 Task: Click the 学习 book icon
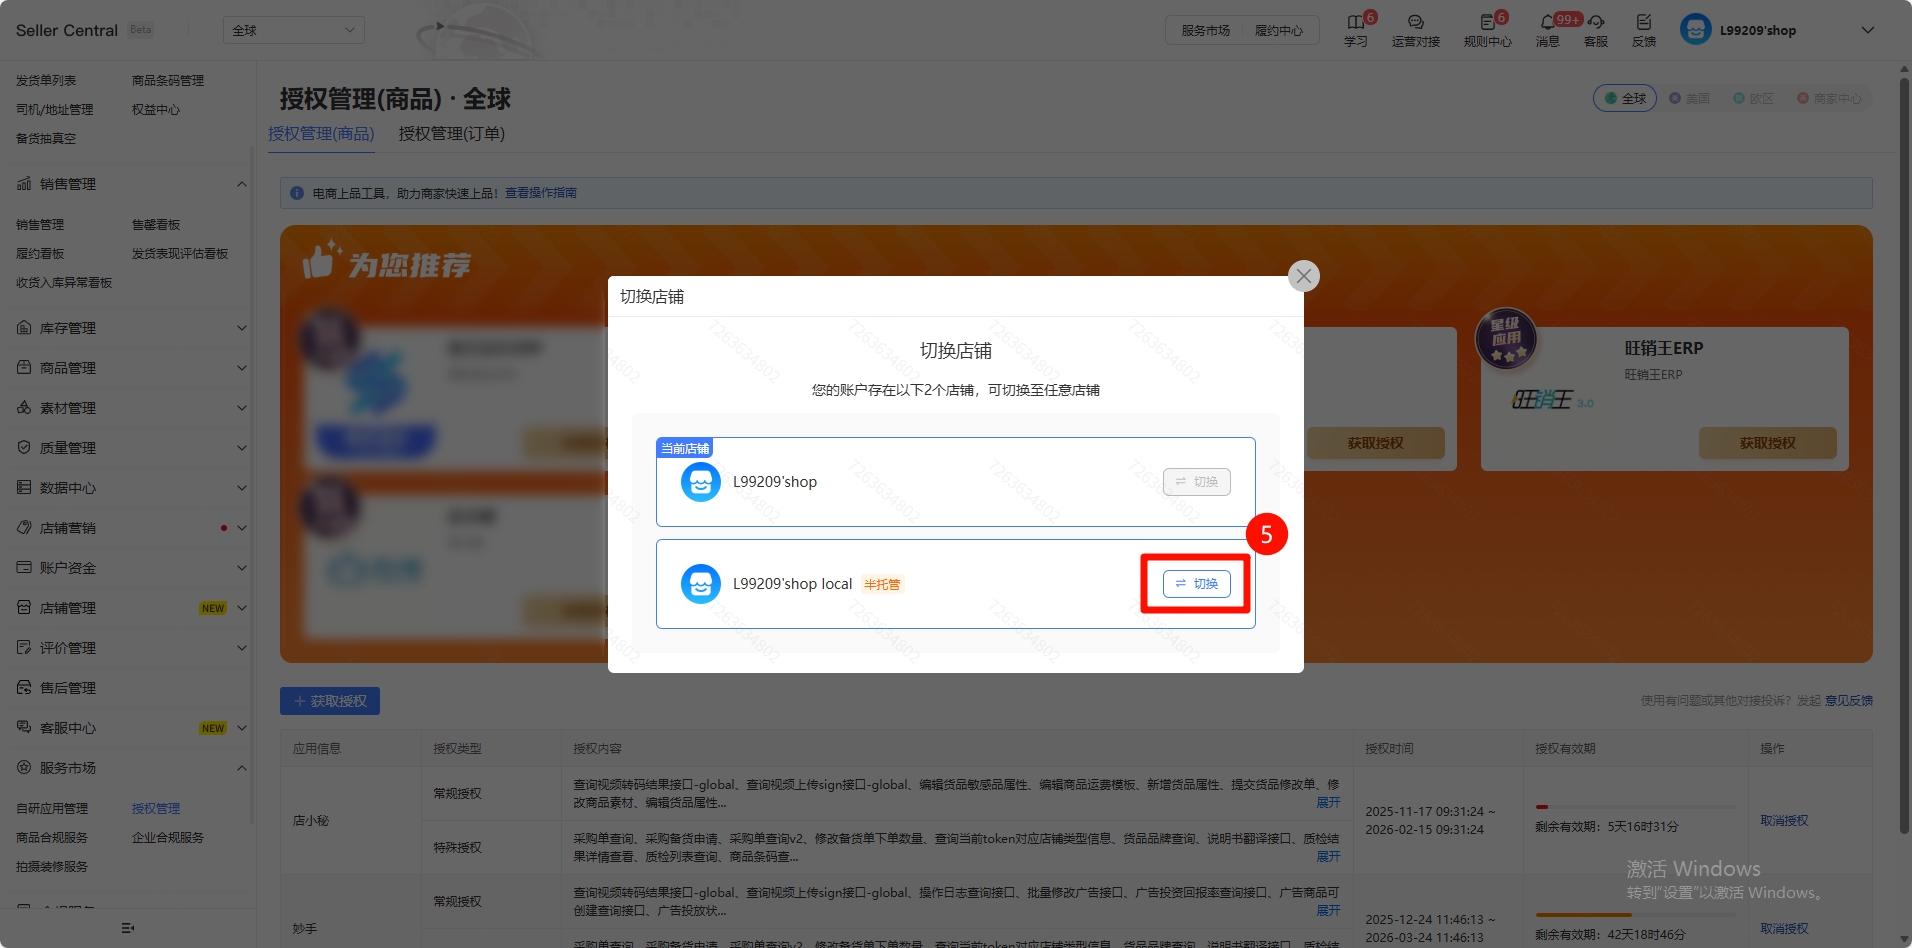click(x=1355, y=23)
